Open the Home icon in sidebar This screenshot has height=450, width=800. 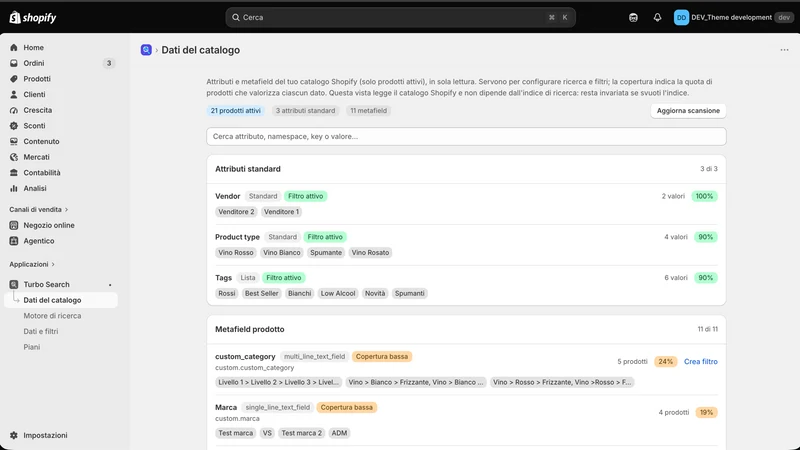pos(14,47)
